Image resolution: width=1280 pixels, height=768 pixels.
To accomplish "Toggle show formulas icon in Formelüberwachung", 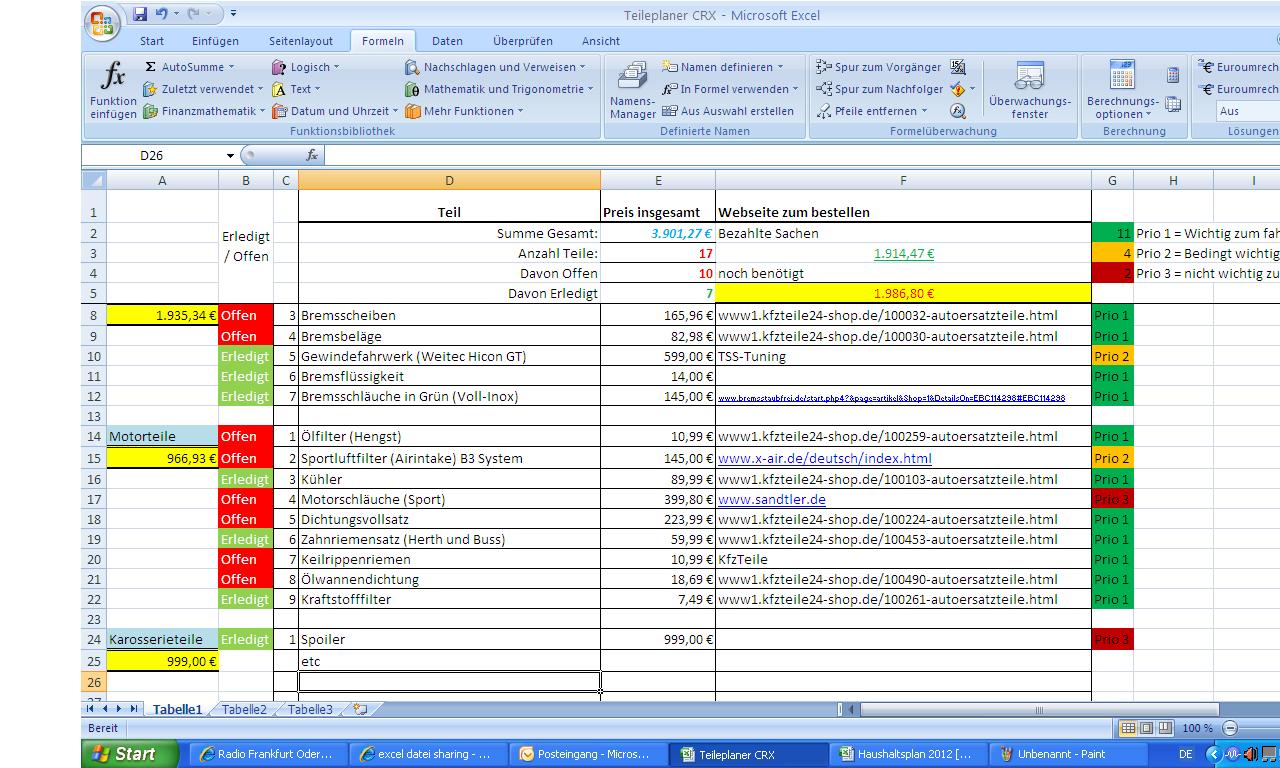I will 958,67.
